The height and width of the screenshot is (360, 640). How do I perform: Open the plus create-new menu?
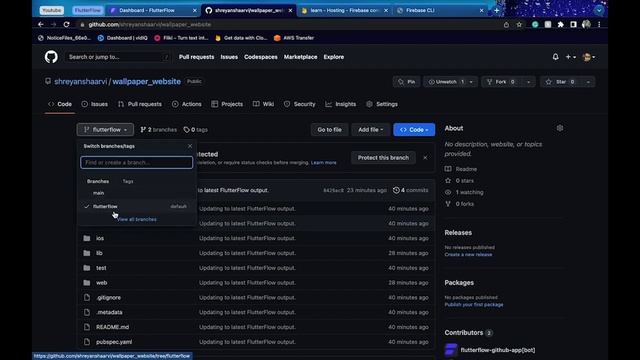pyautogui.click(x=571, y=57)
